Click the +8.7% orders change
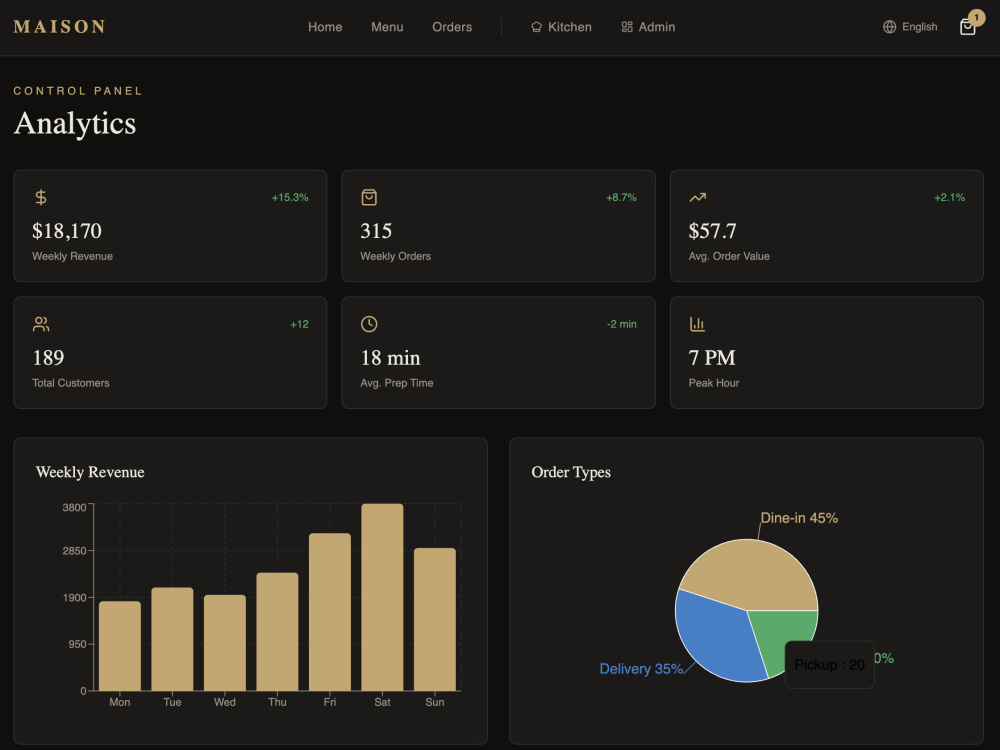Screen dimensions: 1000x750 click(621, 198)
